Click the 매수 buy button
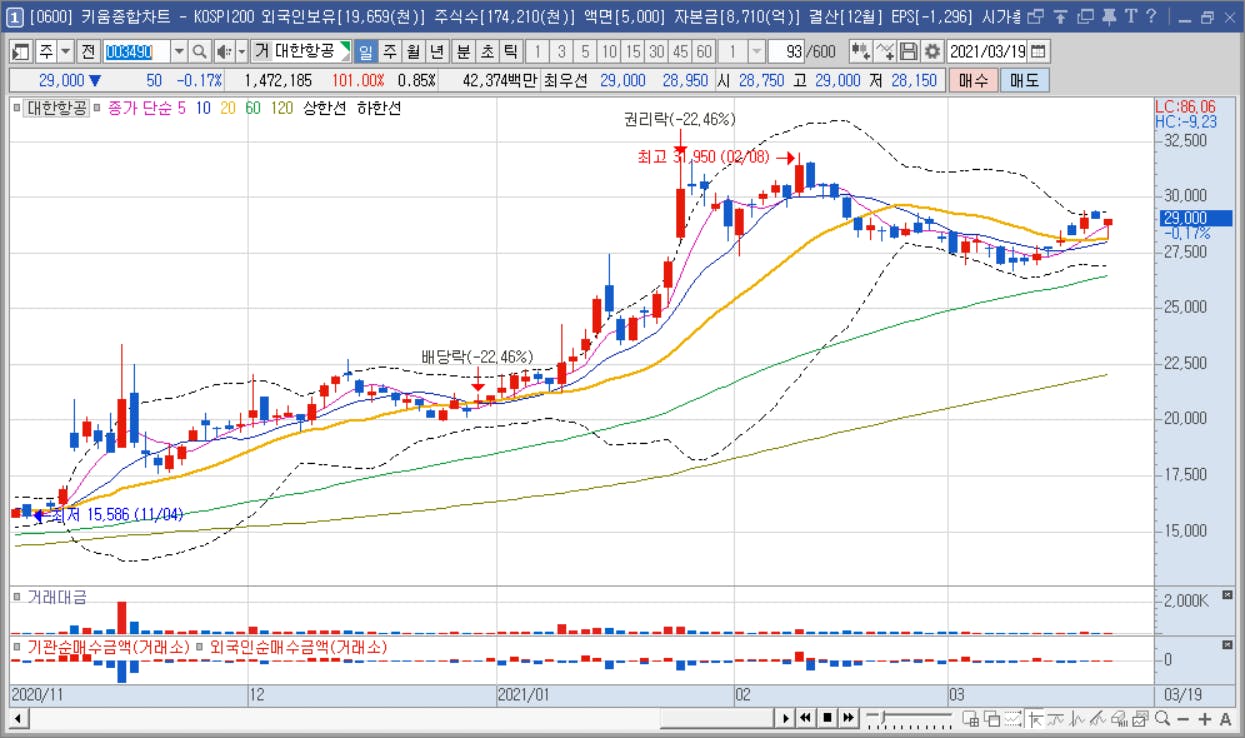This screenshot has width=1245, height=738. click(x=973, y=81)
